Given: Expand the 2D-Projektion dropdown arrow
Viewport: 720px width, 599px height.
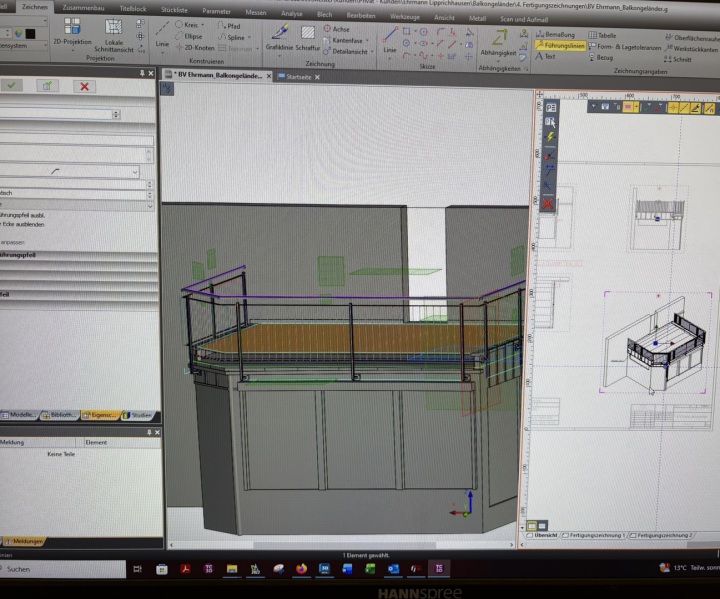Looking at the screenshot, I should click(x=73, y=49).
